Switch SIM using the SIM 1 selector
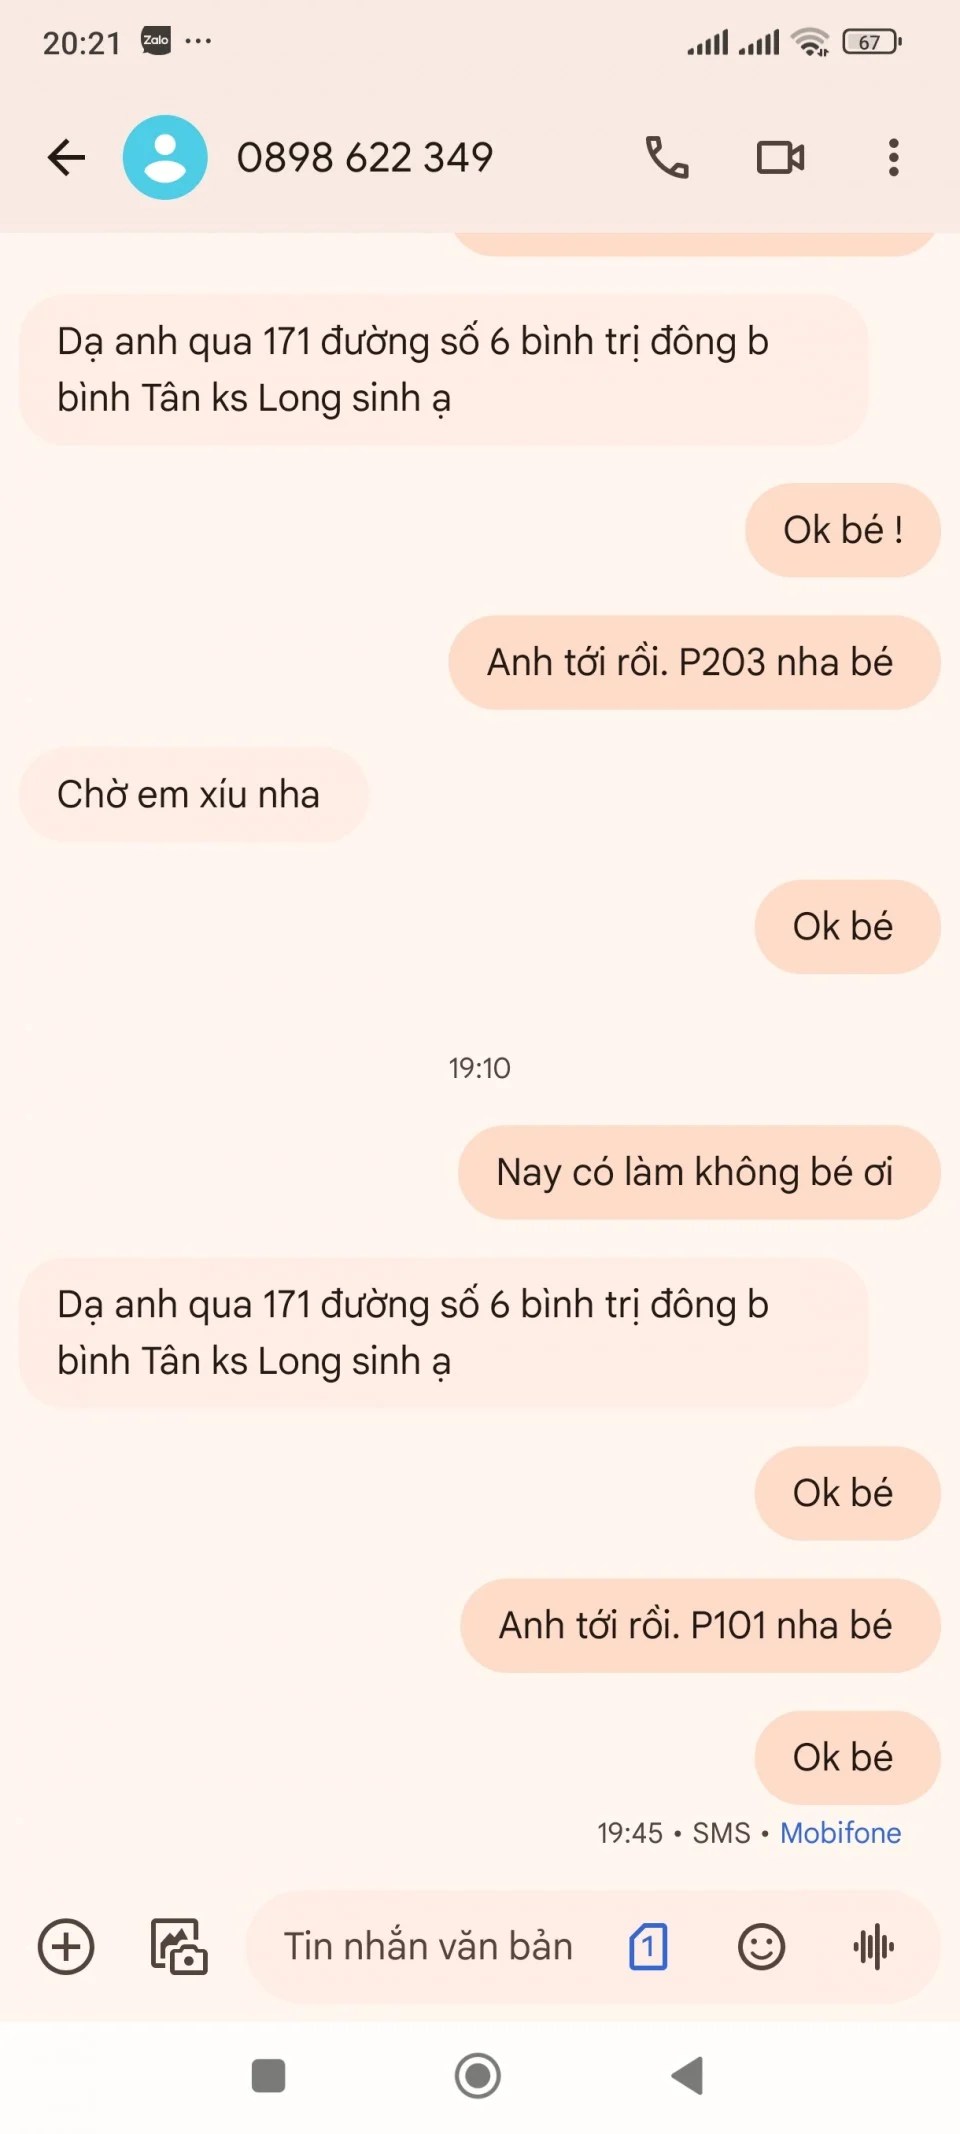960x2134 pixels. pyautogui.click(x=648, y=1946)
